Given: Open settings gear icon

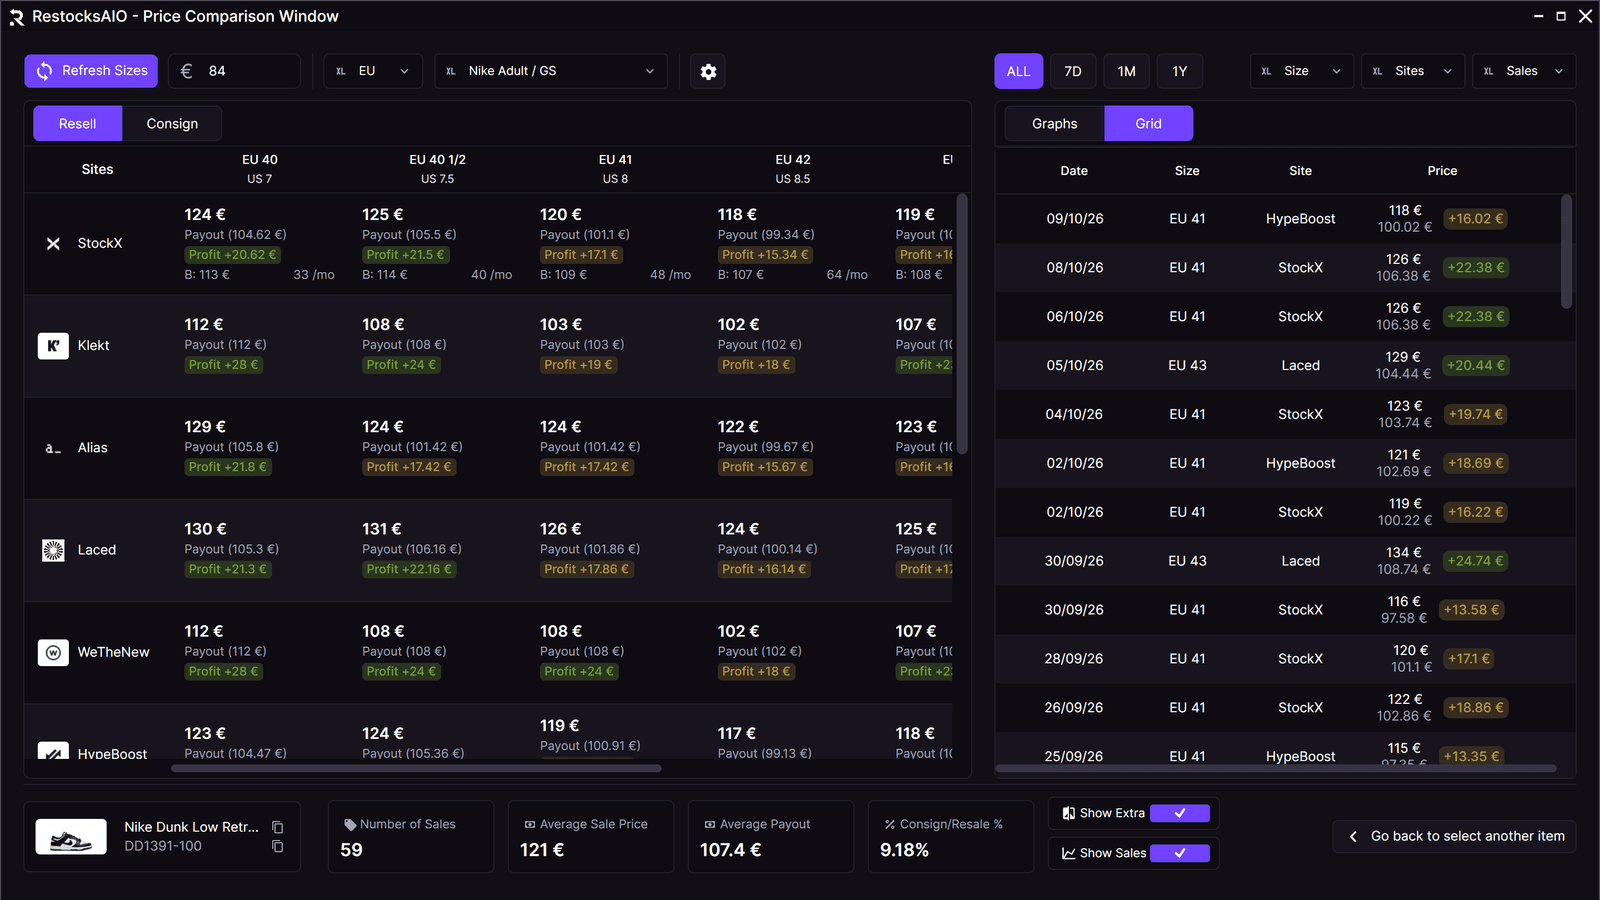Looking at the screenshot, I should [x=708, y=71].
